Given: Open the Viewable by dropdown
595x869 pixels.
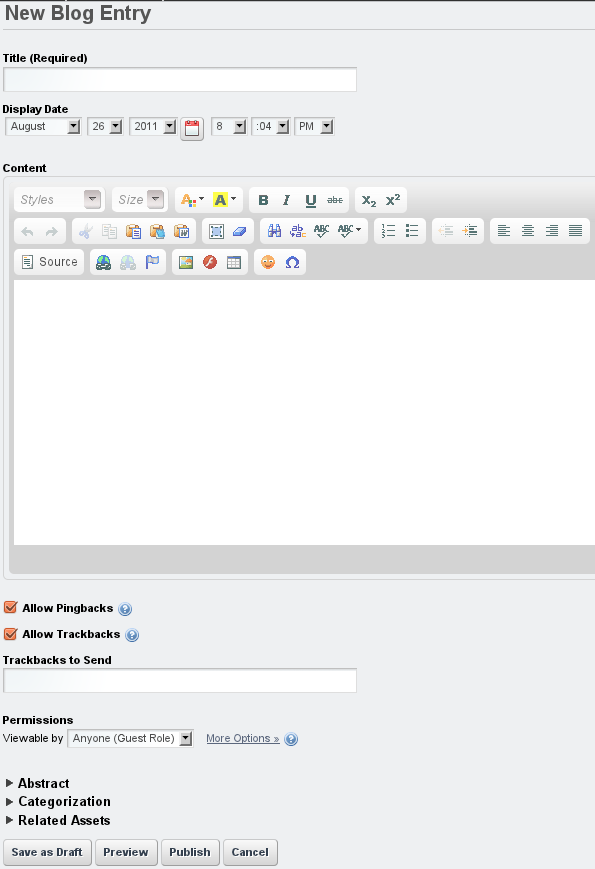Looking at the screenshot, I should (x=130, y=738).
